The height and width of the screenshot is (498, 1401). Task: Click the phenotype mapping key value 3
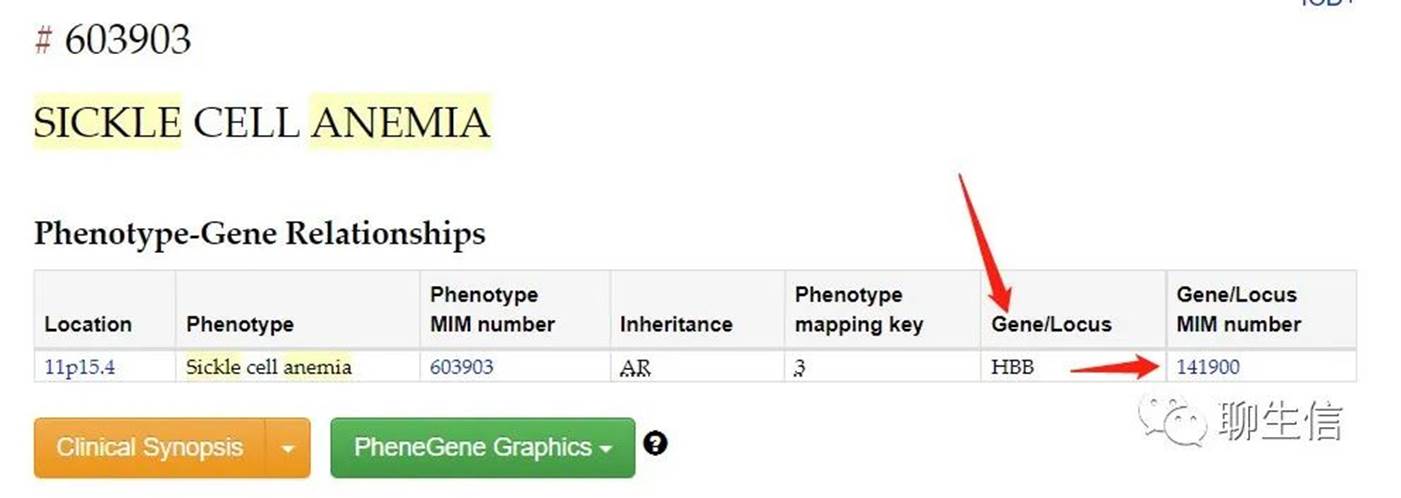click(x=800, y=368)
